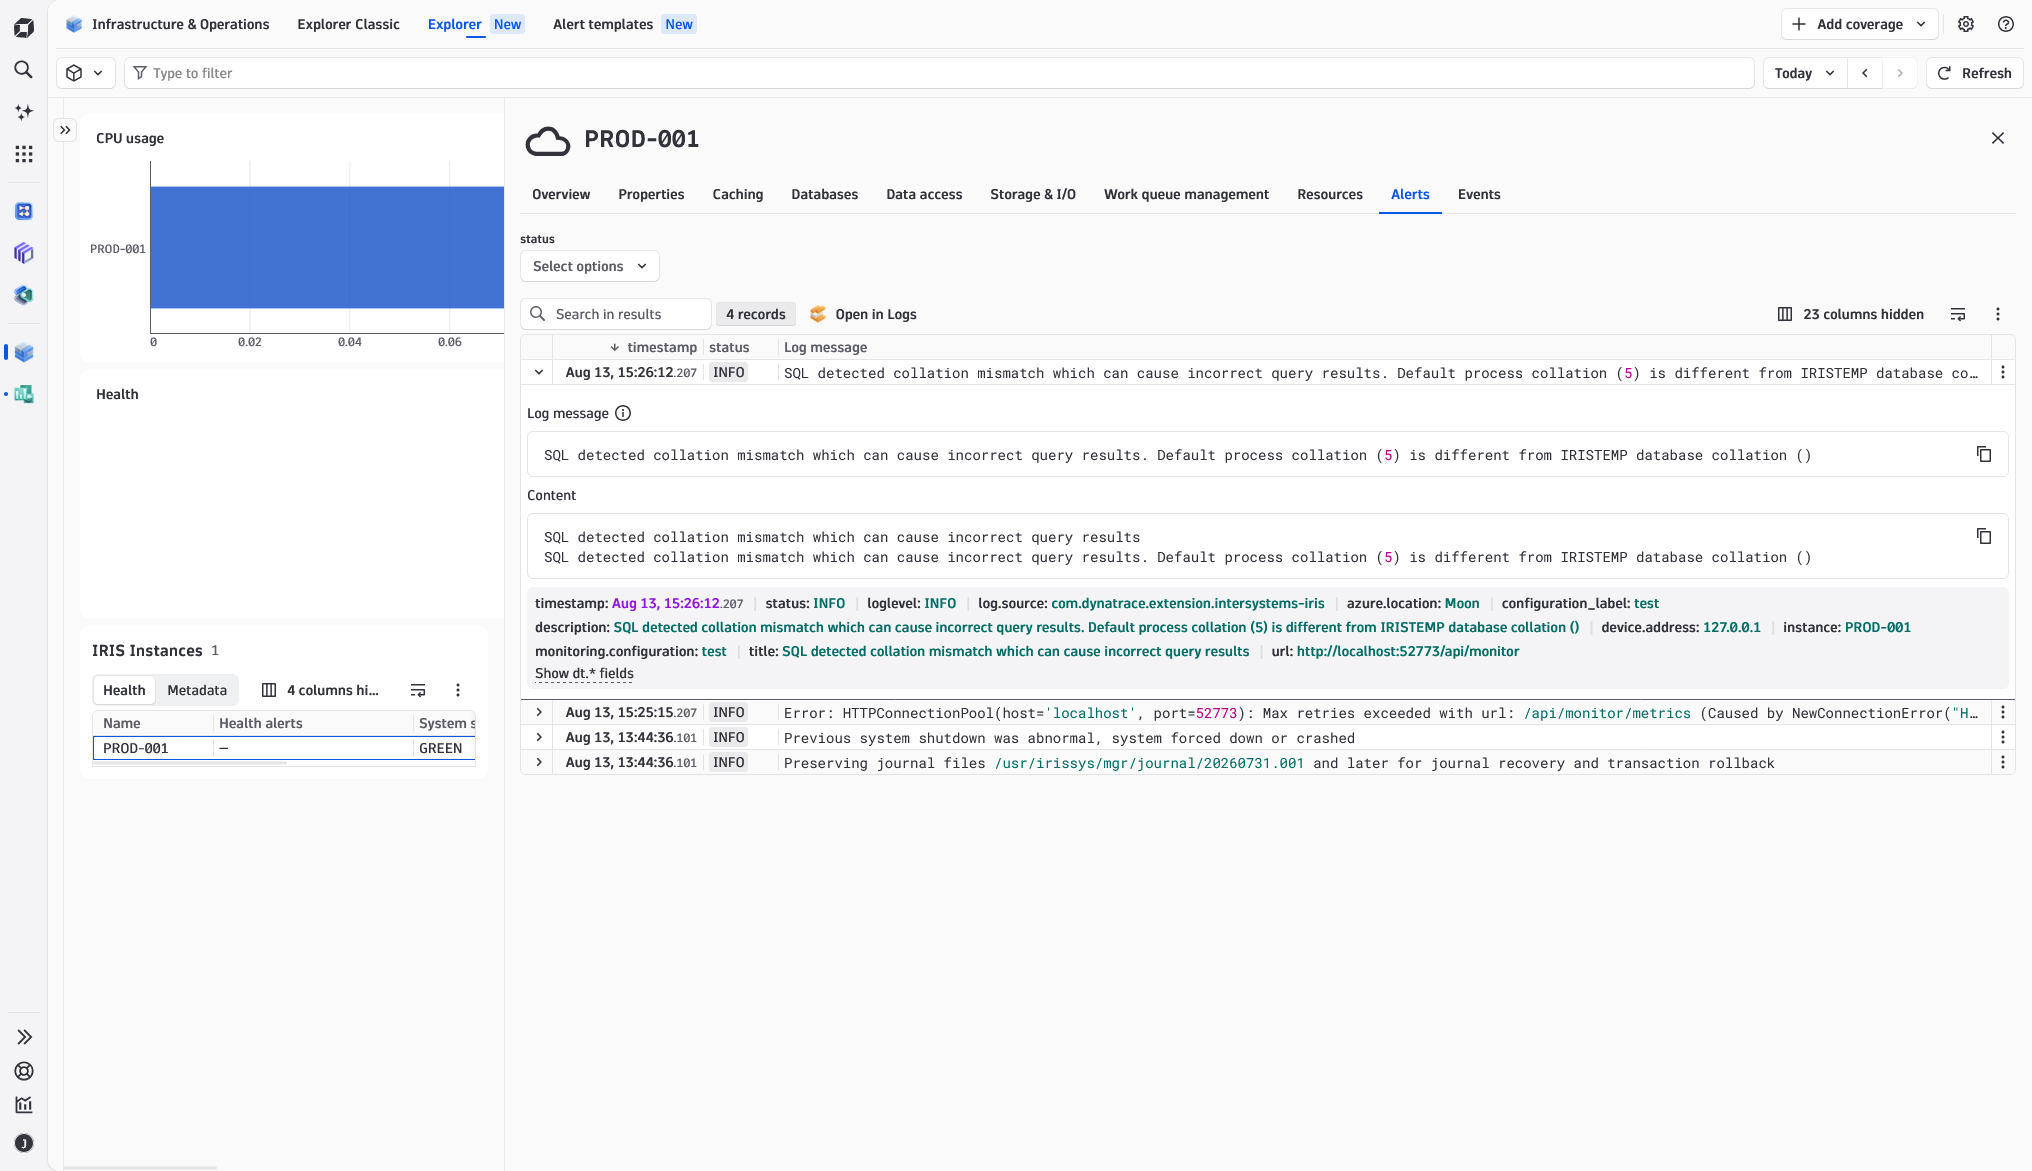Open Explorer Classic in top navigation
This screenshot has height=1171, width=2032.
tap(348, 24)
